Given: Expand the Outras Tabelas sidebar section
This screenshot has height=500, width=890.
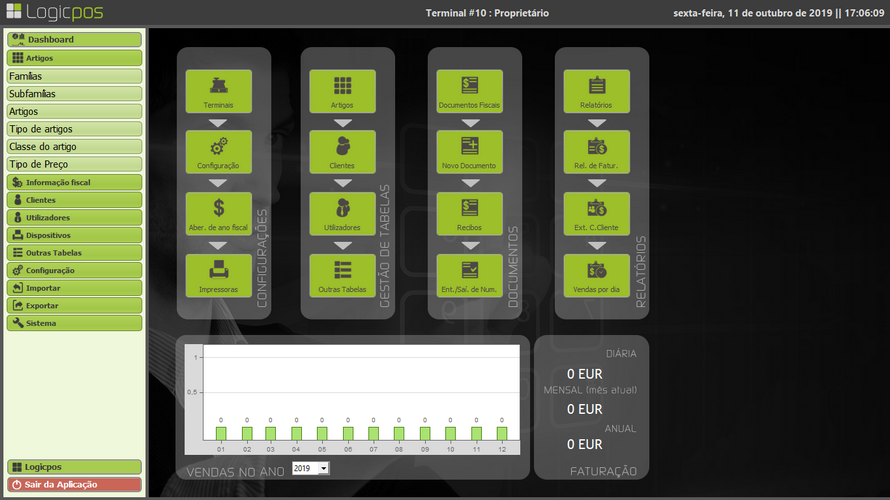Looking at the screenshot, I should pyautogui.click(x=74, y=253).
